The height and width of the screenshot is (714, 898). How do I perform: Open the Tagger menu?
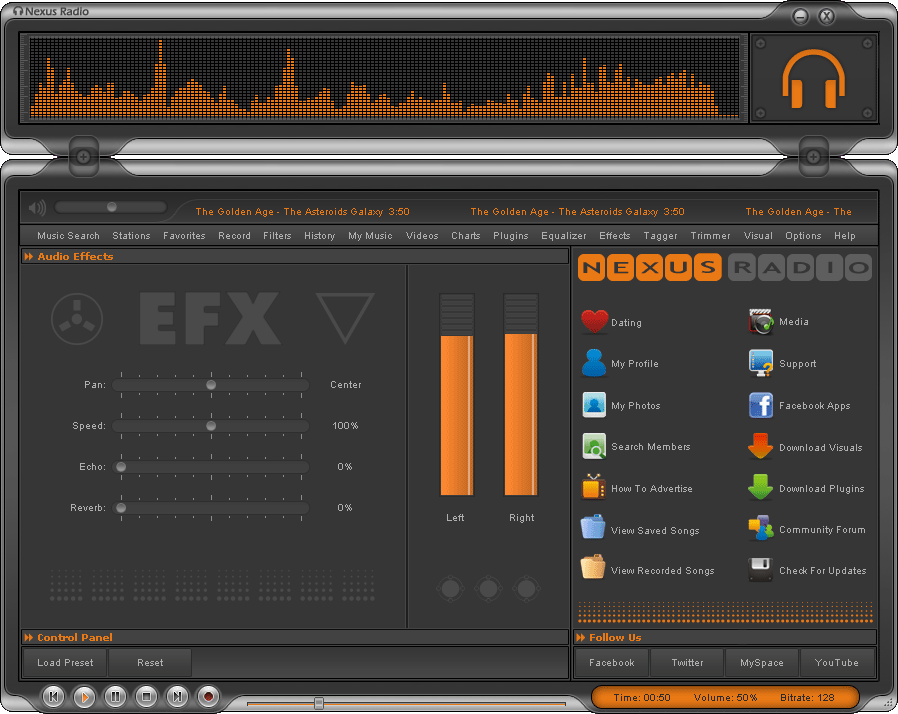pos(660,235)
